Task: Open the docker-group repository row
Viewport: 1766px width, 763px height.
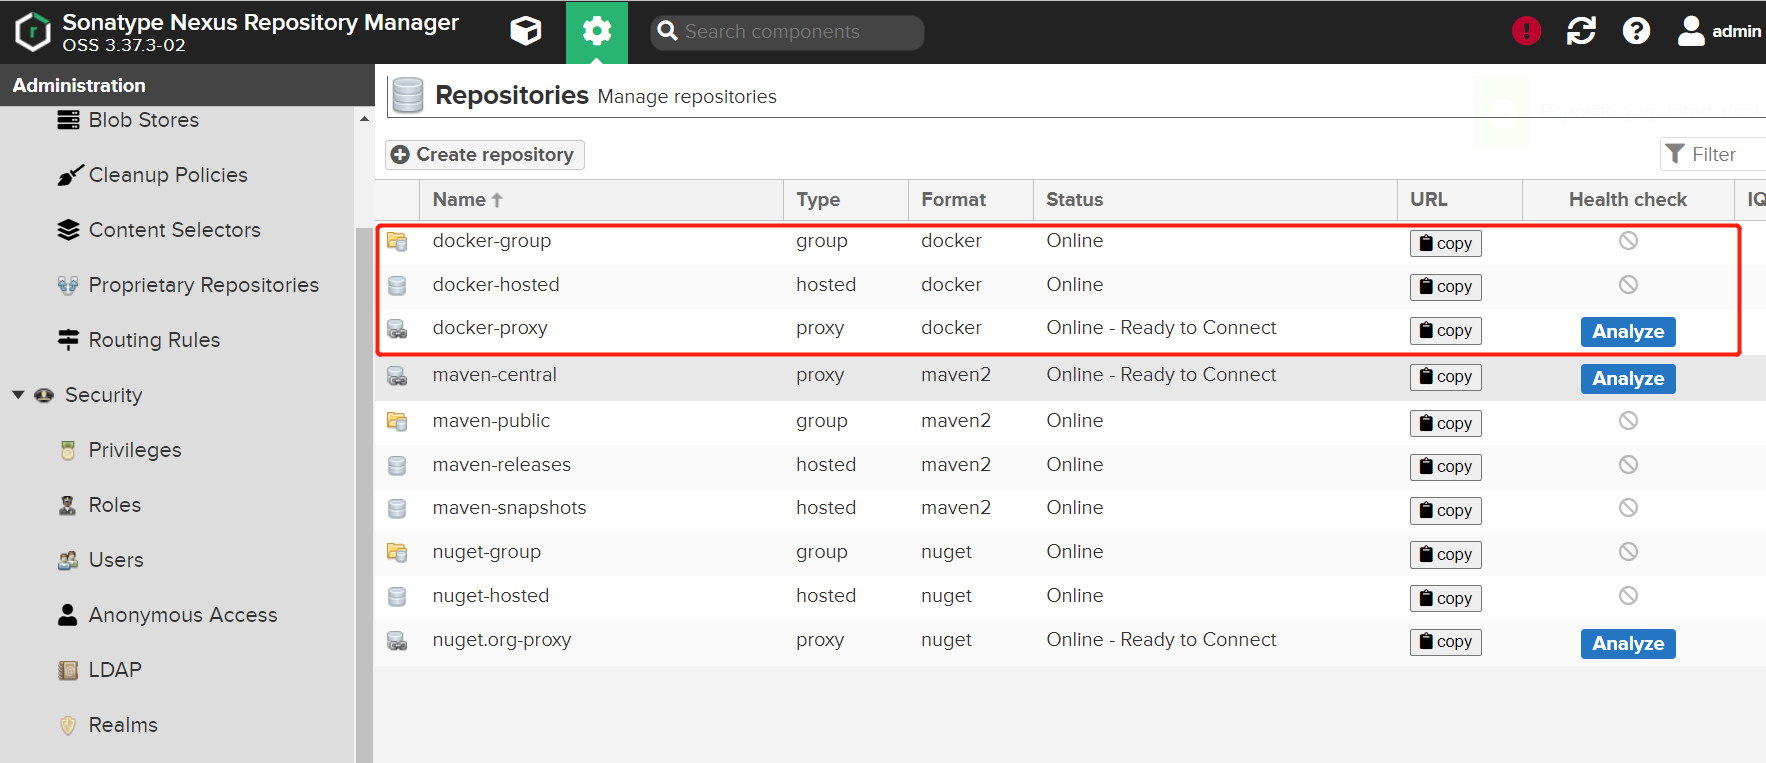Action: [1070, 242]
